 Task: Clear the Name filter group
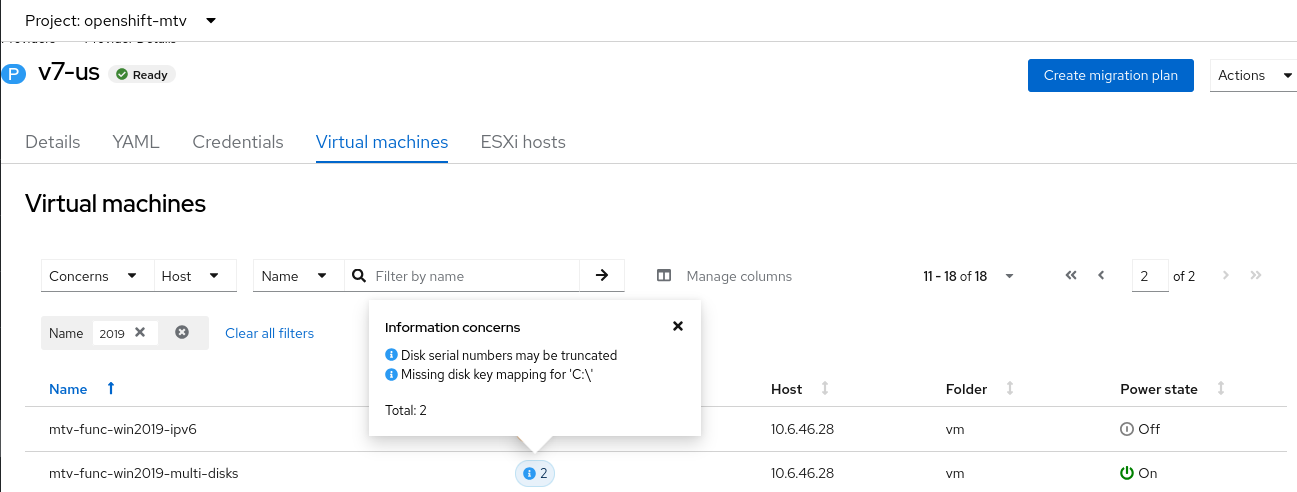pyautogui.click(x=182, y=333)
